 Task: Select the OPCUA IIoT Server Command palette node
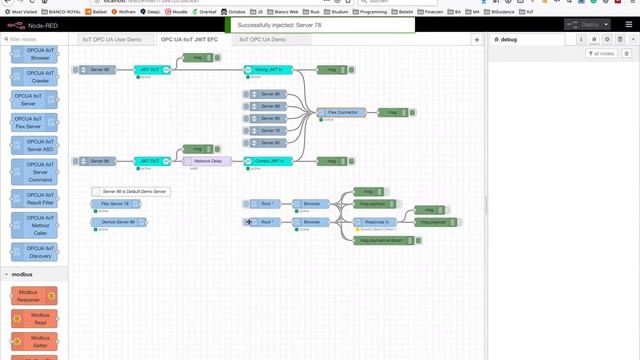click(x=34, y=172)
